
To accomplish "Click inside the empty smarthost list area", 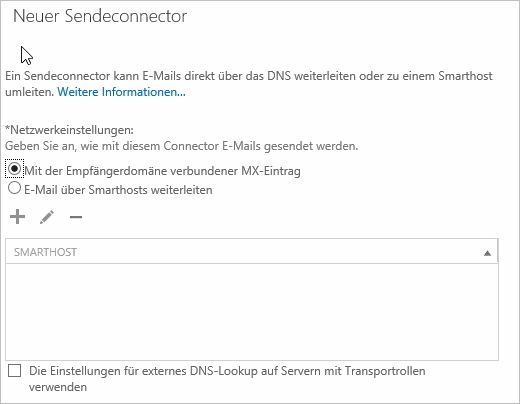I will tap(252, 312).
